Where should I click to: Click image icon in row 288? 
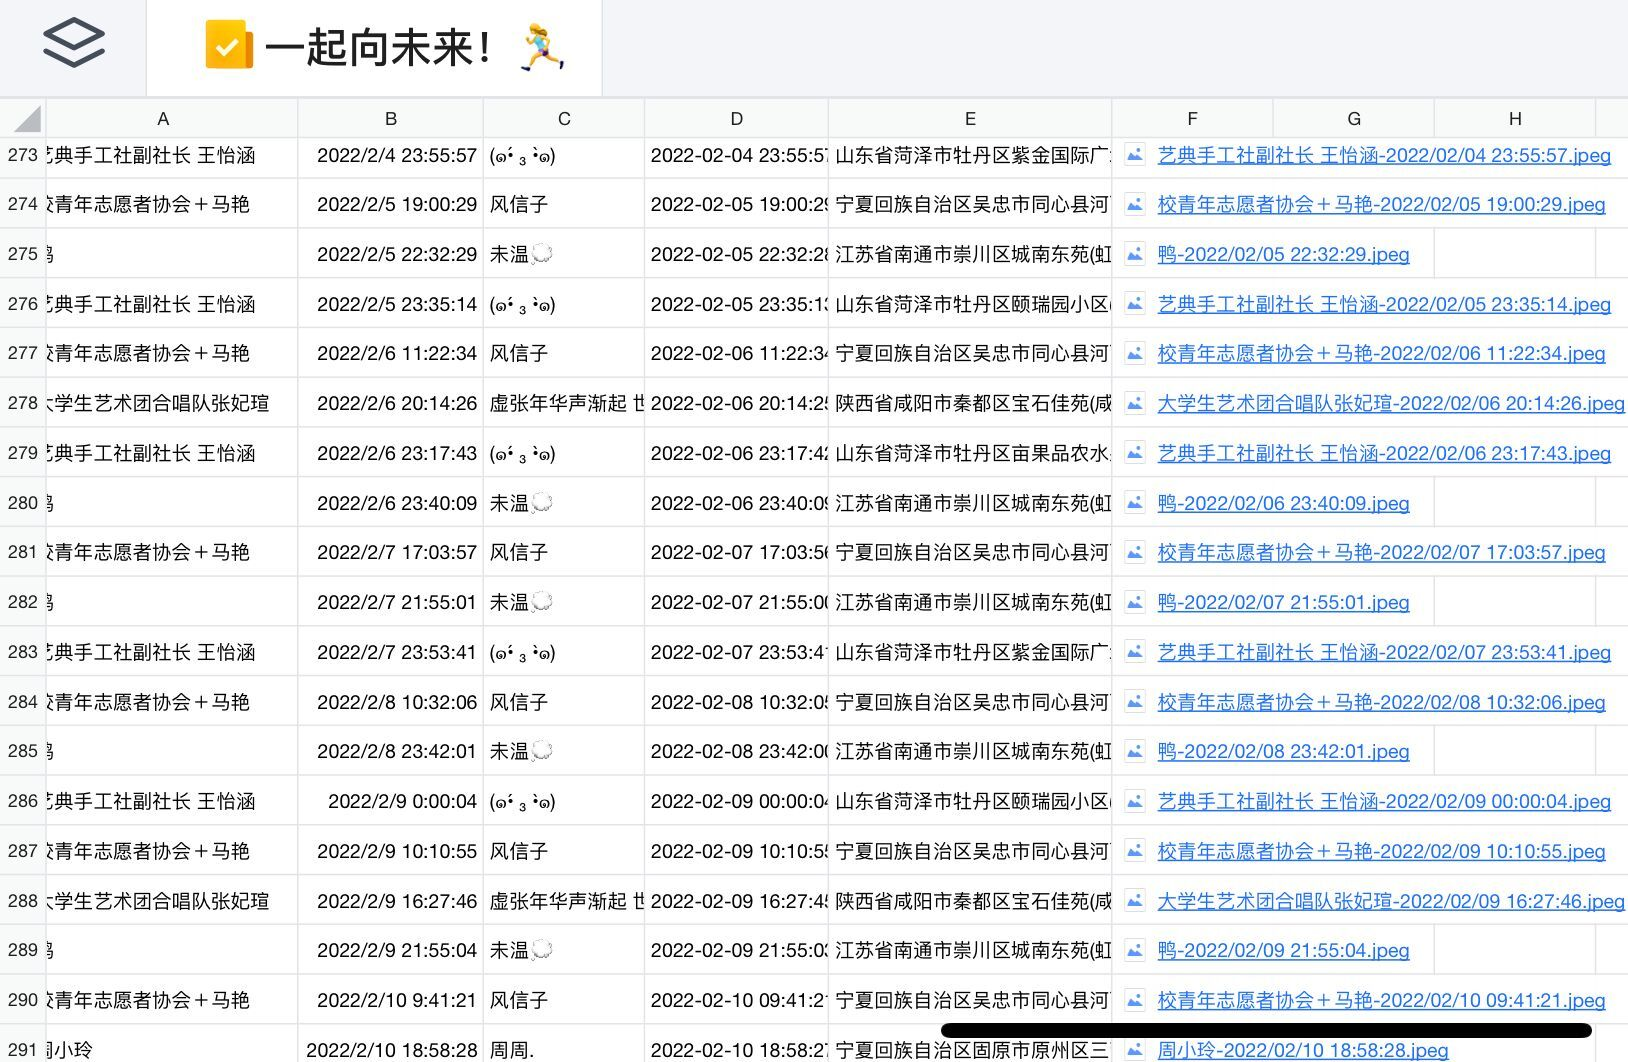[1135, 901]
